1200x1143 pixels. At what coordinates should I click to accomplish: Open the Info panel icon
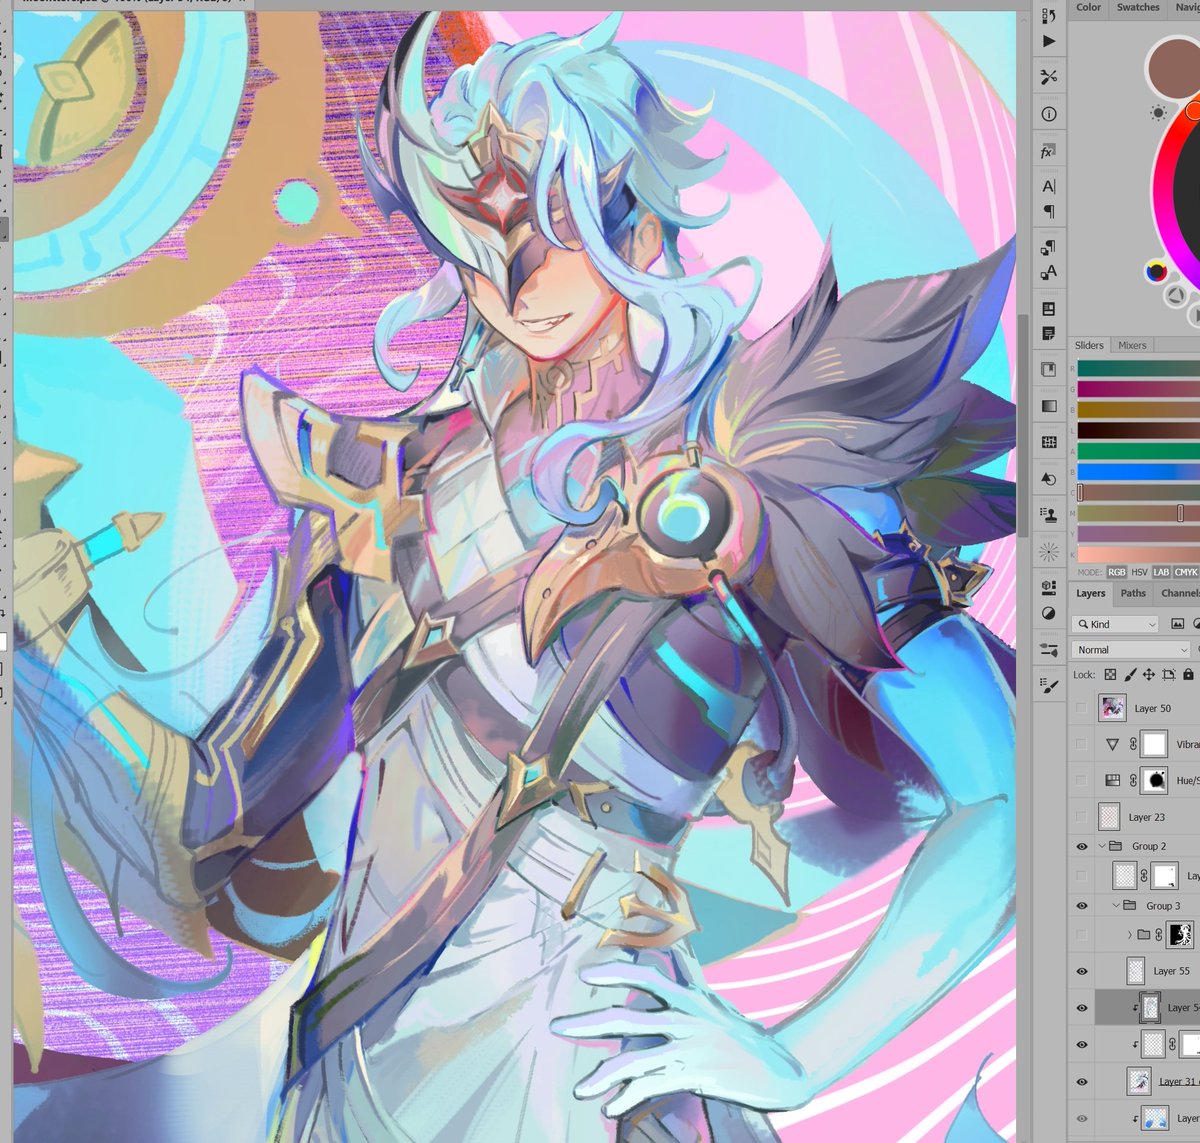click(x=1049, y=114)
